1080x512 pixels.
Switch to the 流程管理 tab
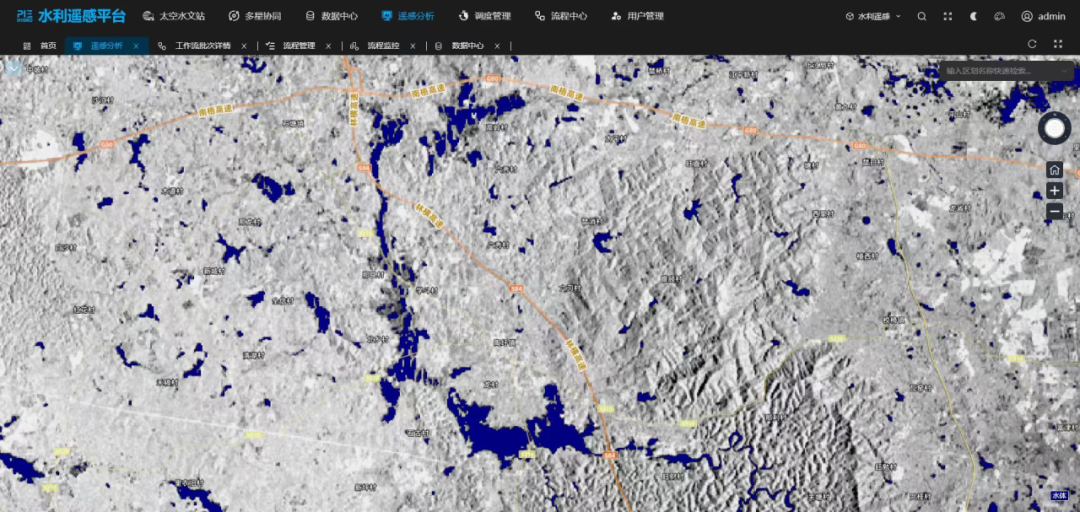click(x=298, y=46)
